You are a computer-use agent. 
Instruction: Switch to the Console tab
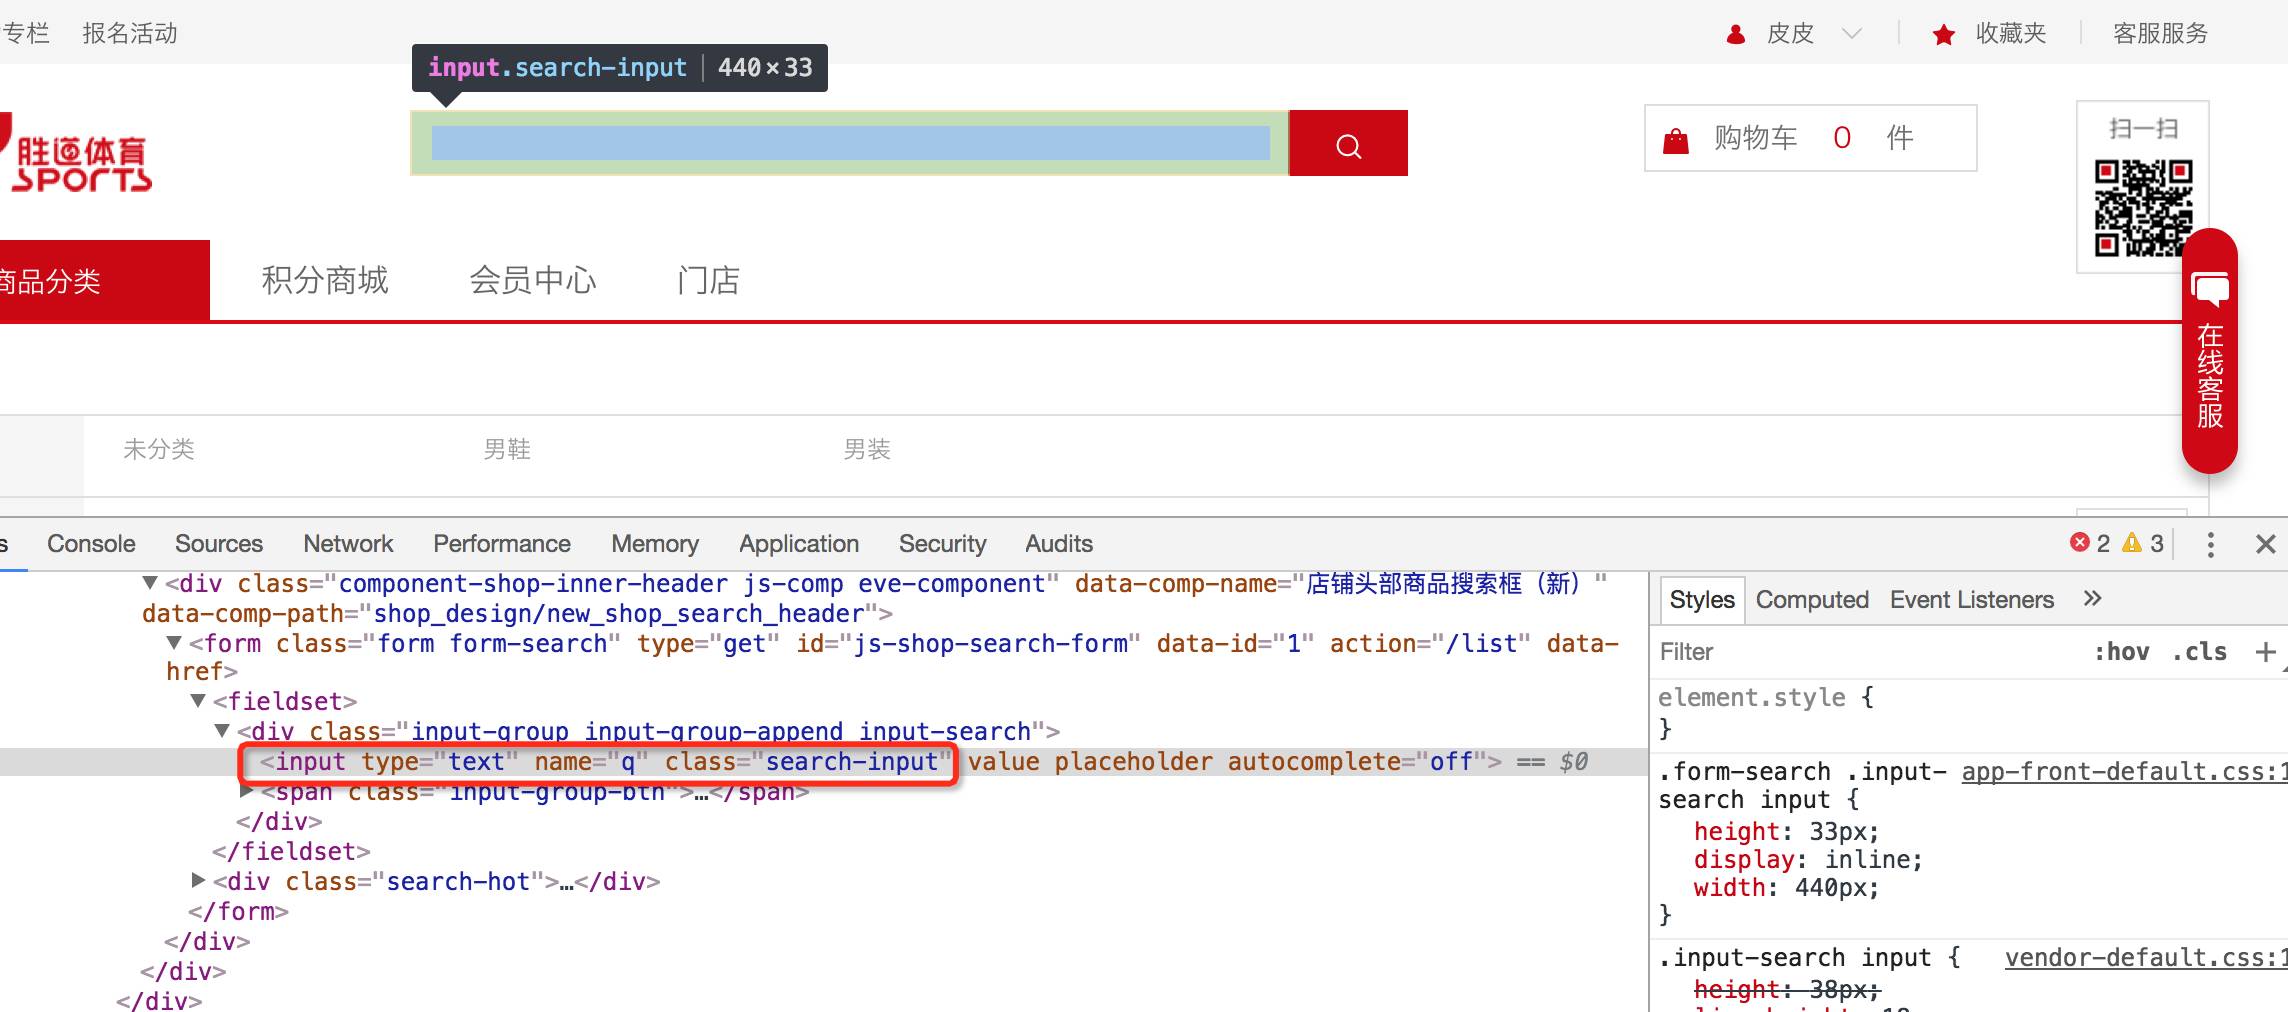coord(91,544)
